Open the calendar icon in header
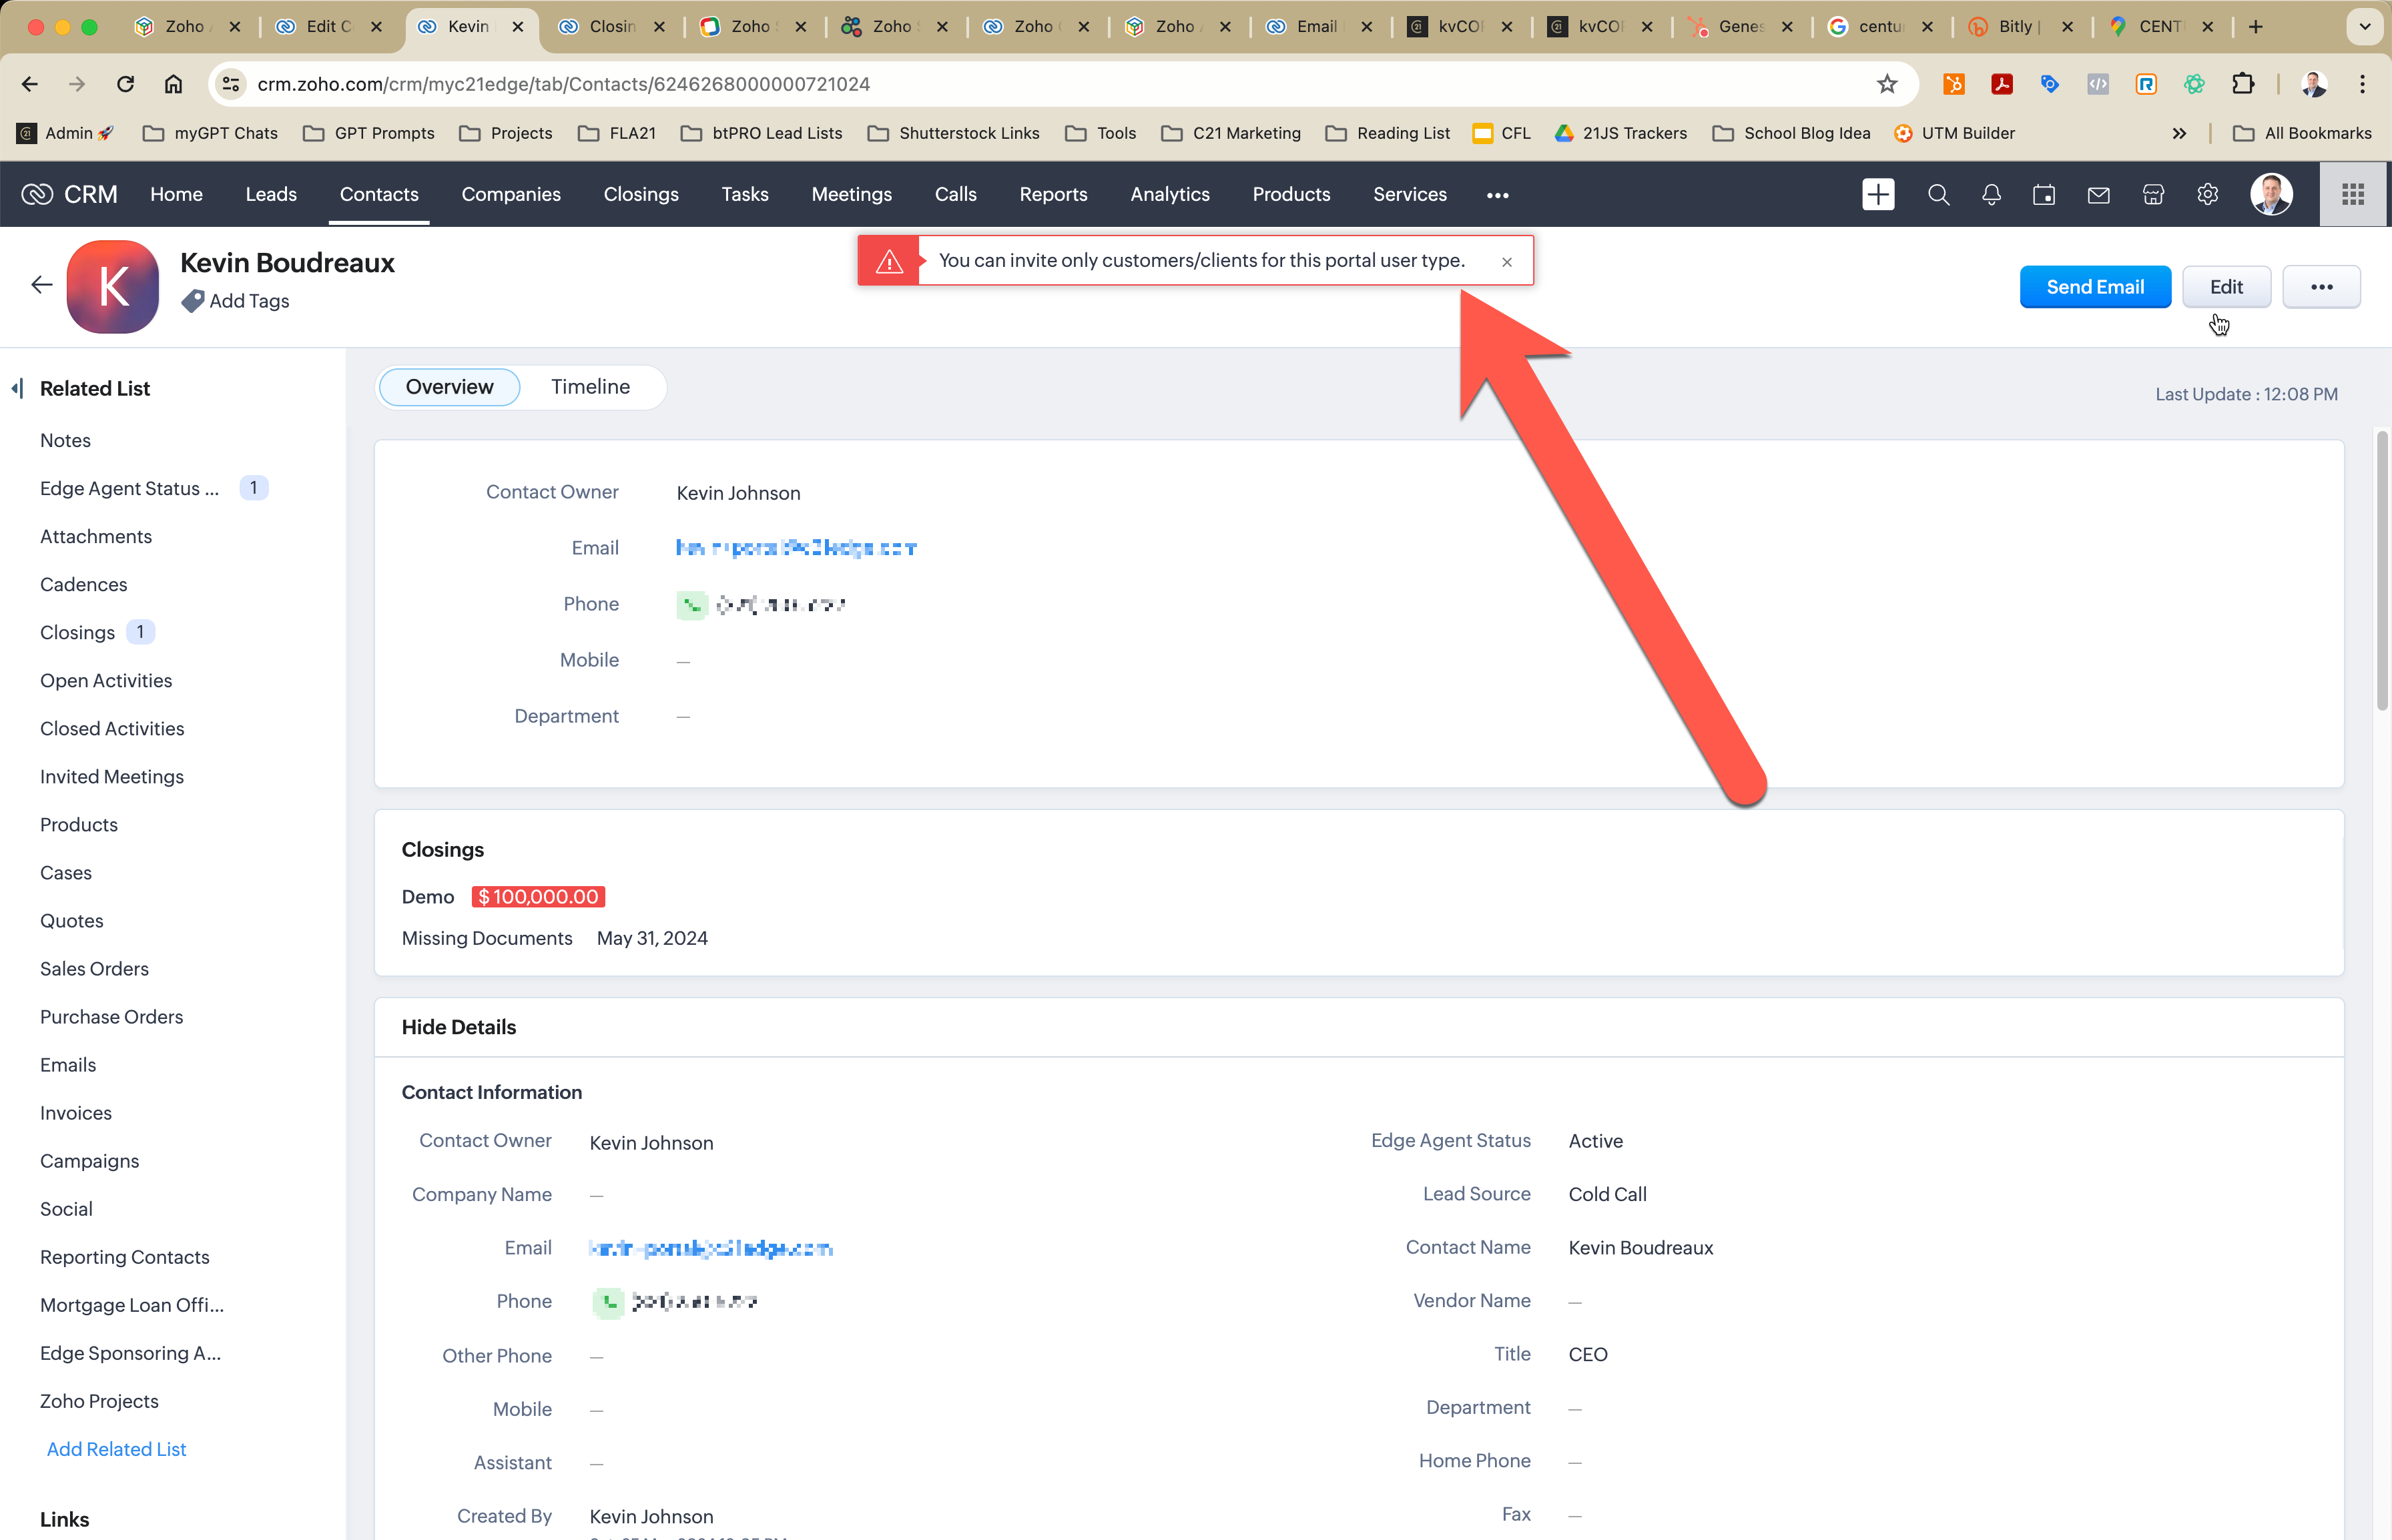This screenshot has width=2392, height=1540. pos(2044,194)
